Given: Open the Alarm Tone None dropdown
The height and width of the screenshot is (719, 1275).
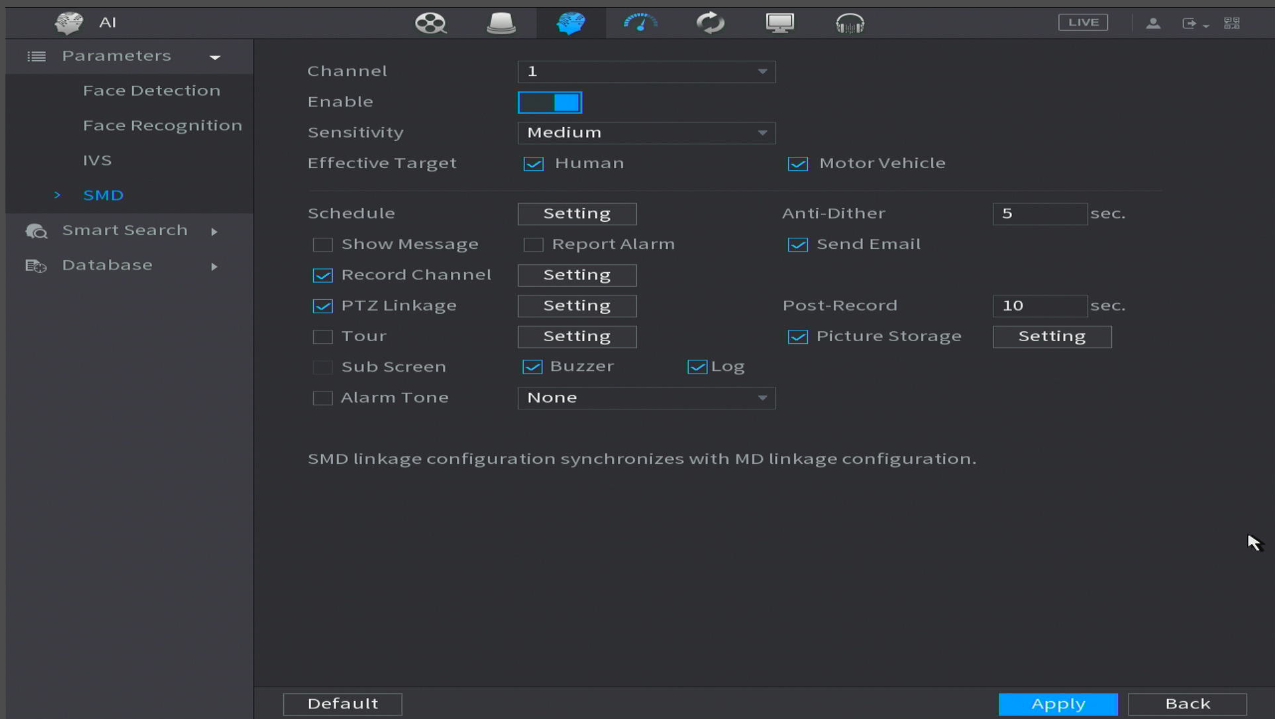Looking at the screenshot, I should [646, 398].
